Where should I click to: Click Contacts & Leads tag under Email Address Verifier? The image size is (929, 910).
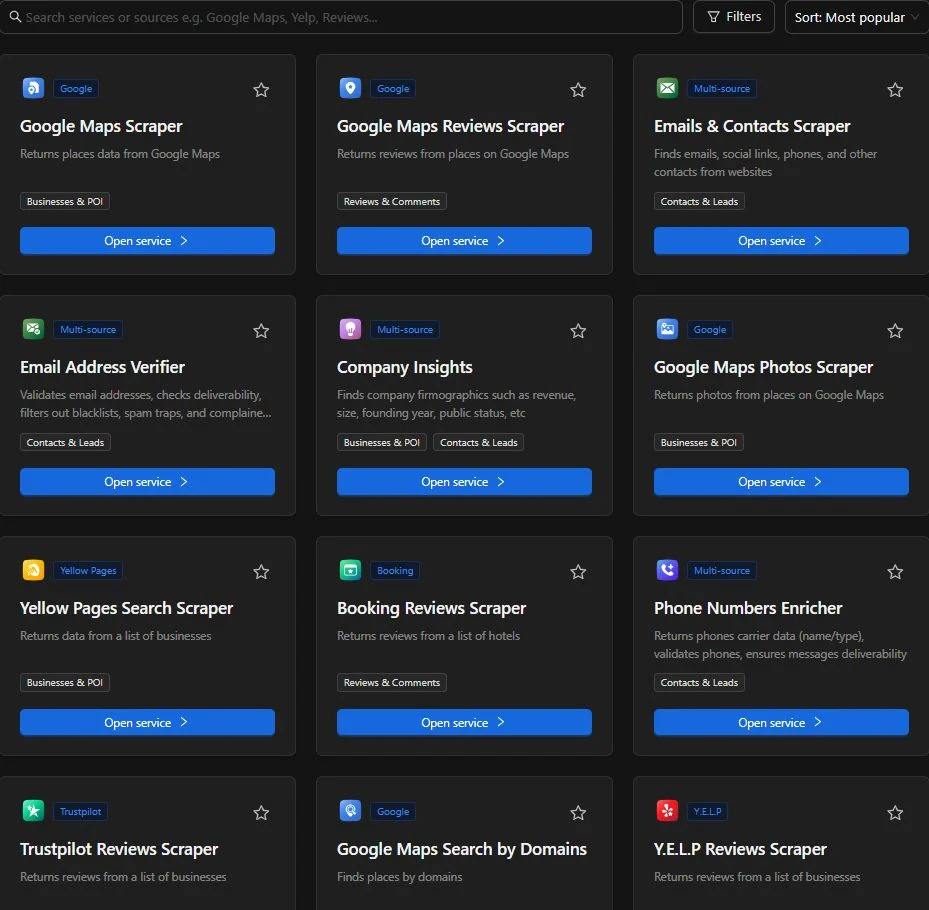click(x=65, y=442)
